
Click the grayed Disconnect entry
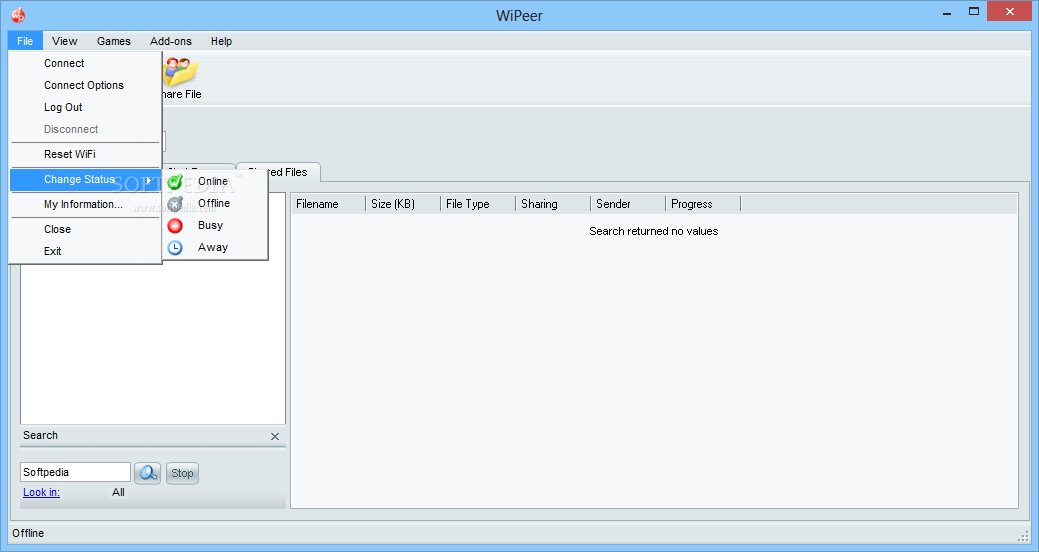pos(85,129)
